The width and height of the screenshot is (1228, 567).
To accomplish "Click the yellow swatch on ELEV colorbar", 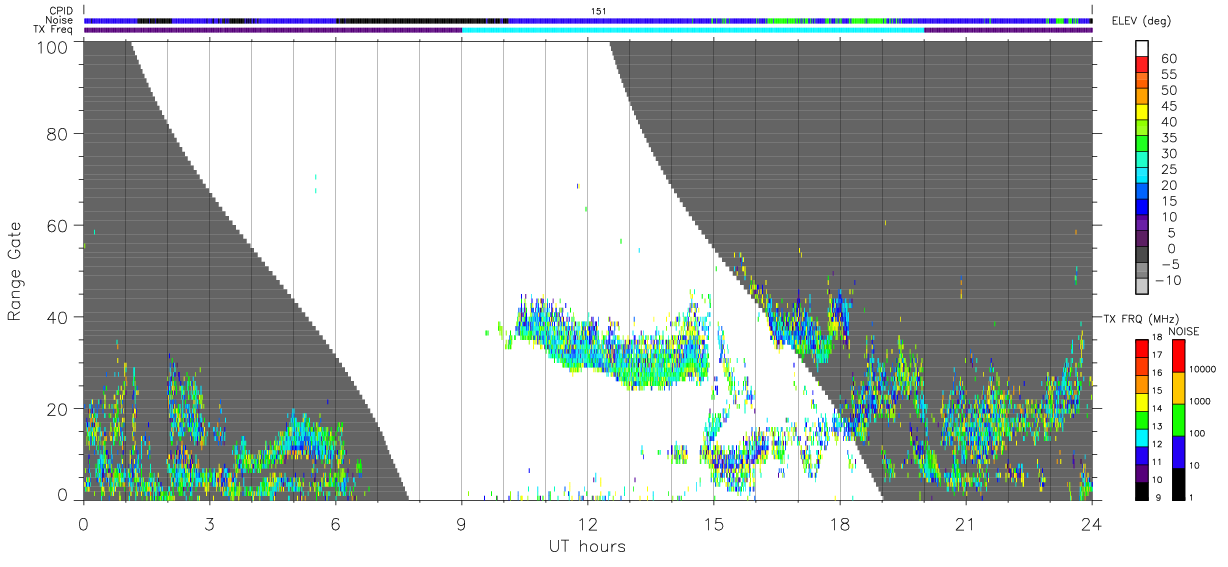I will coord(1142,112).
